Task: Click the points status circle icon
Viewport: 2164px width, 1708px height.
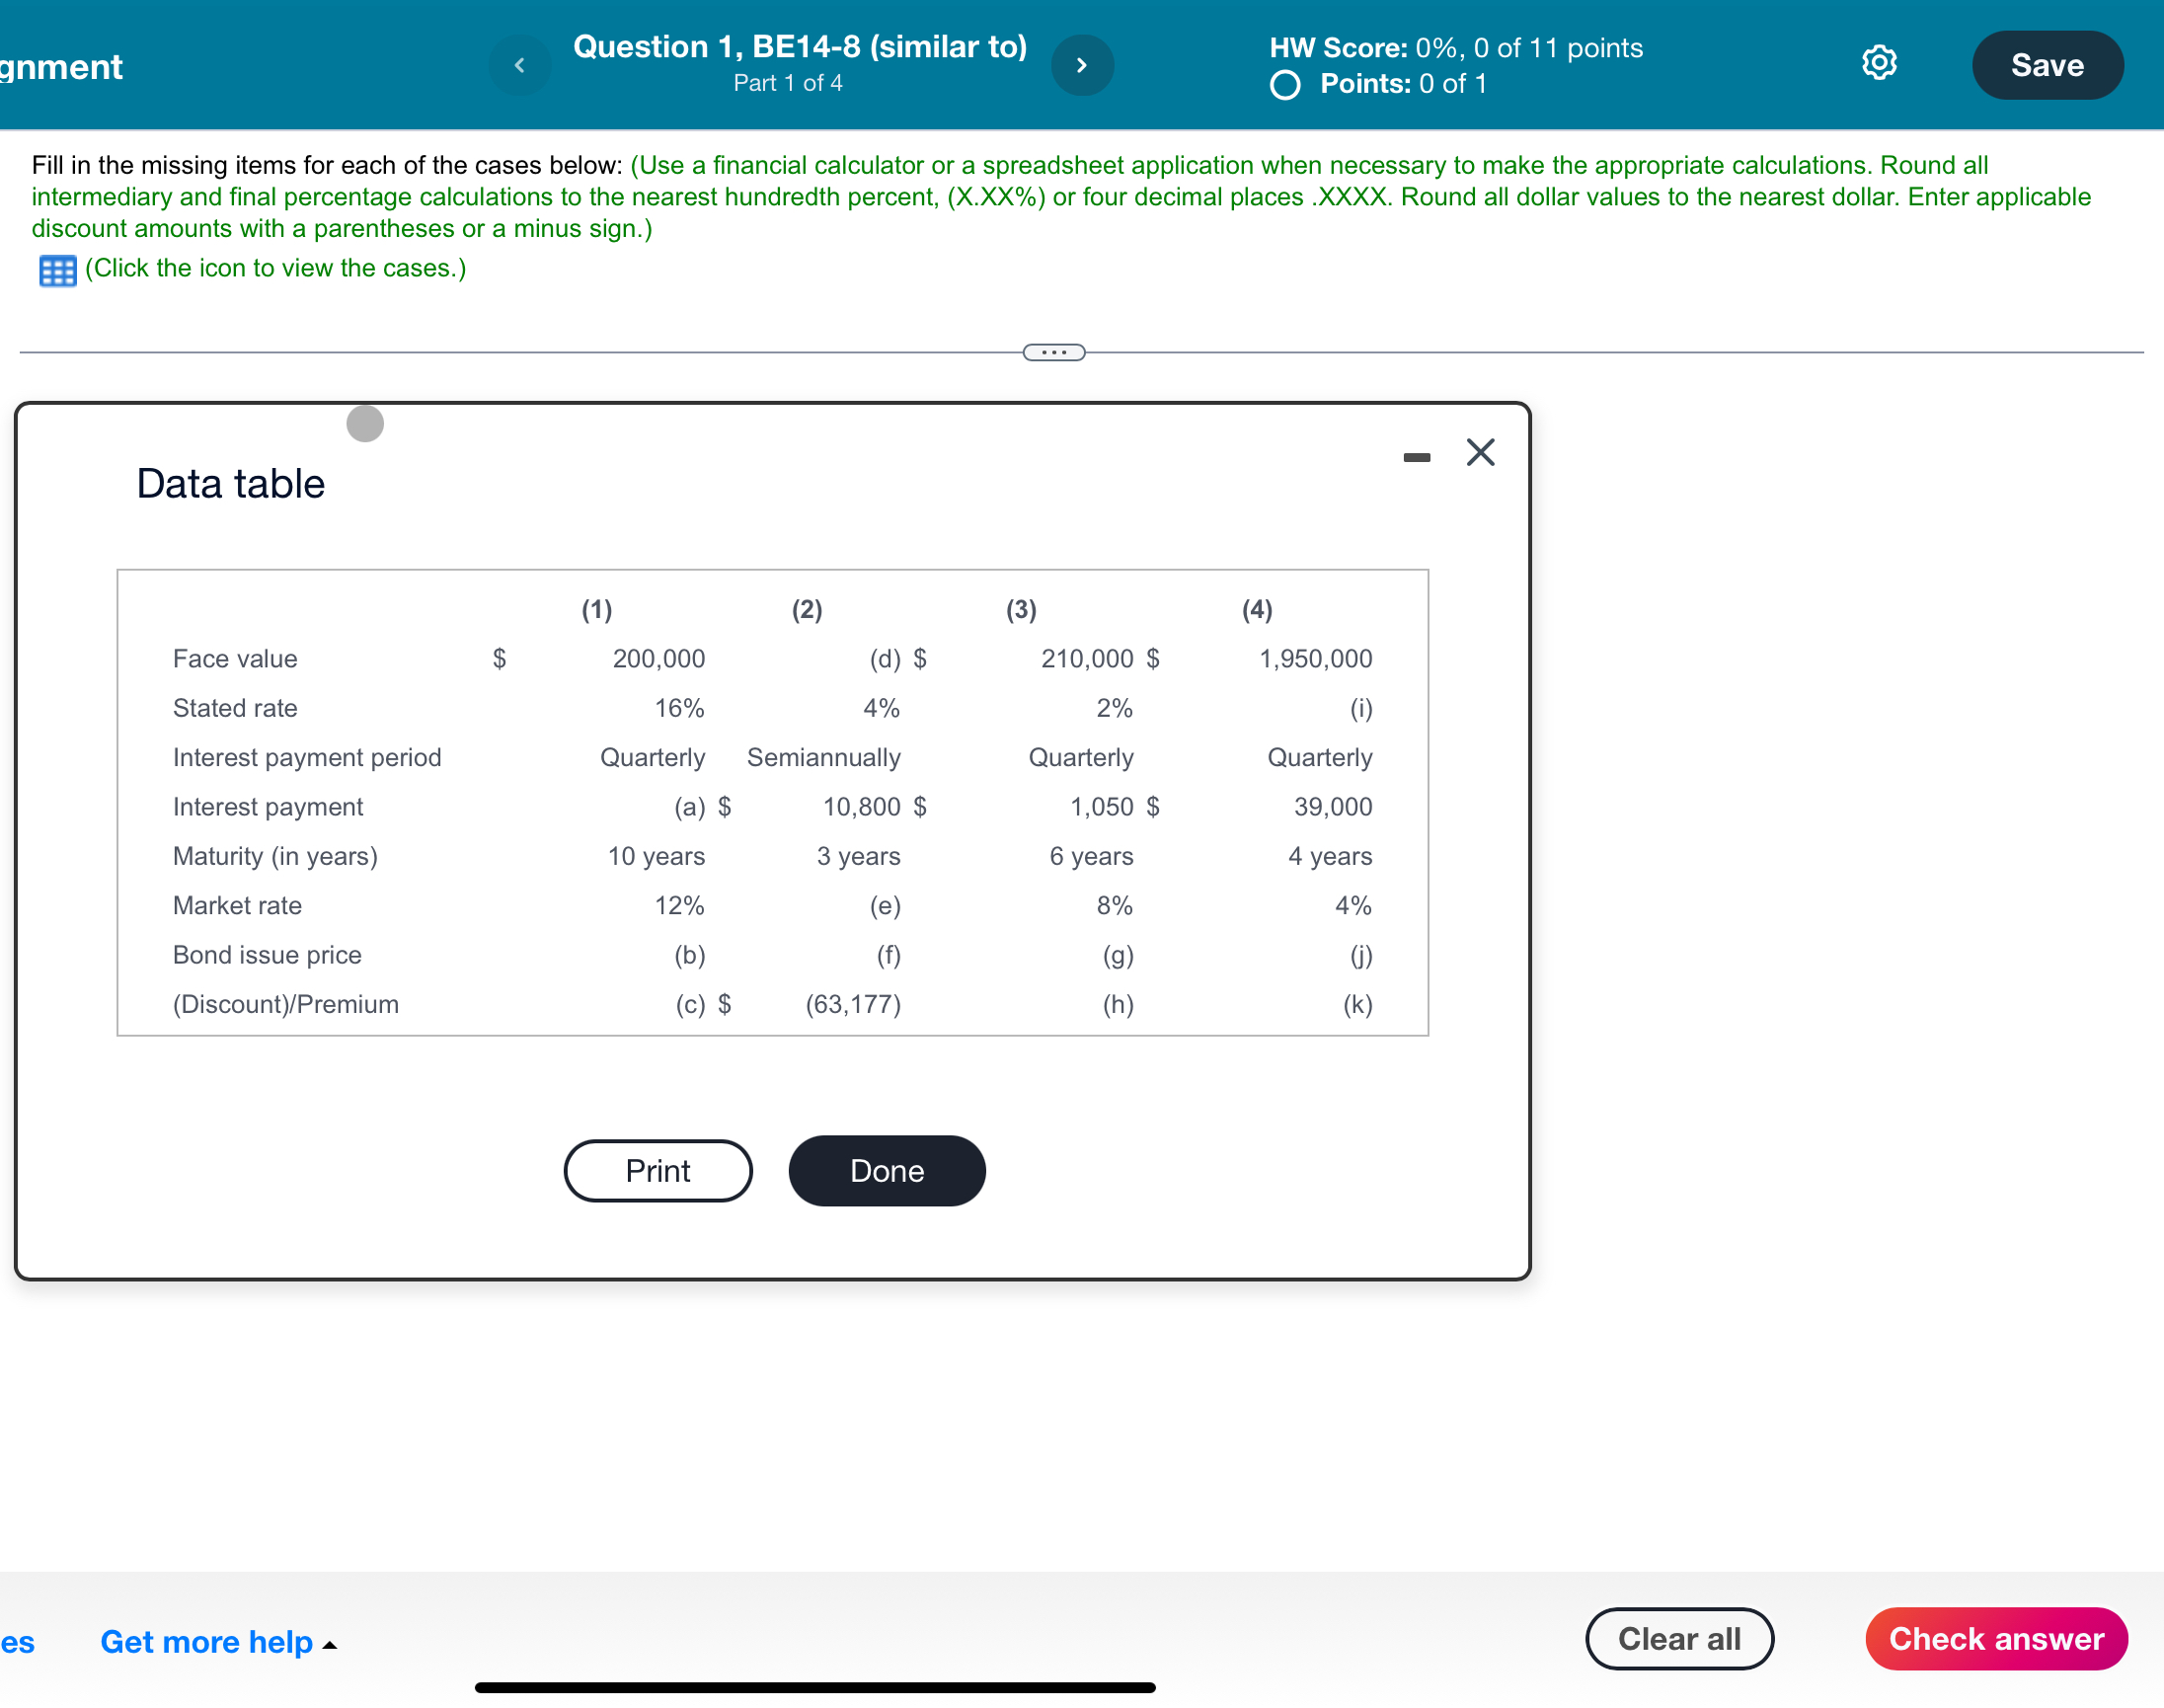Action: pos(1285,85)
